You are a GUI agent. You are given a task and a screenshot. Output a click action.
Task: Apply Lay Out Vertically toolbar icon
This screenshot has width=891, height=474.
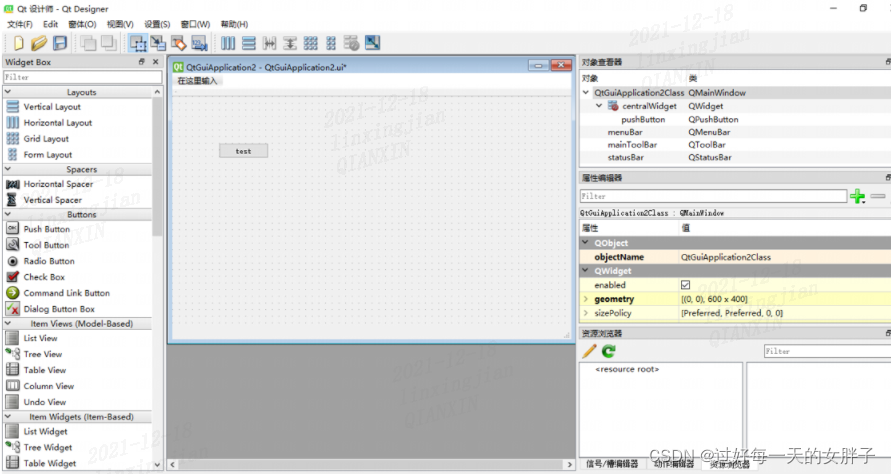tap(248, 43)
